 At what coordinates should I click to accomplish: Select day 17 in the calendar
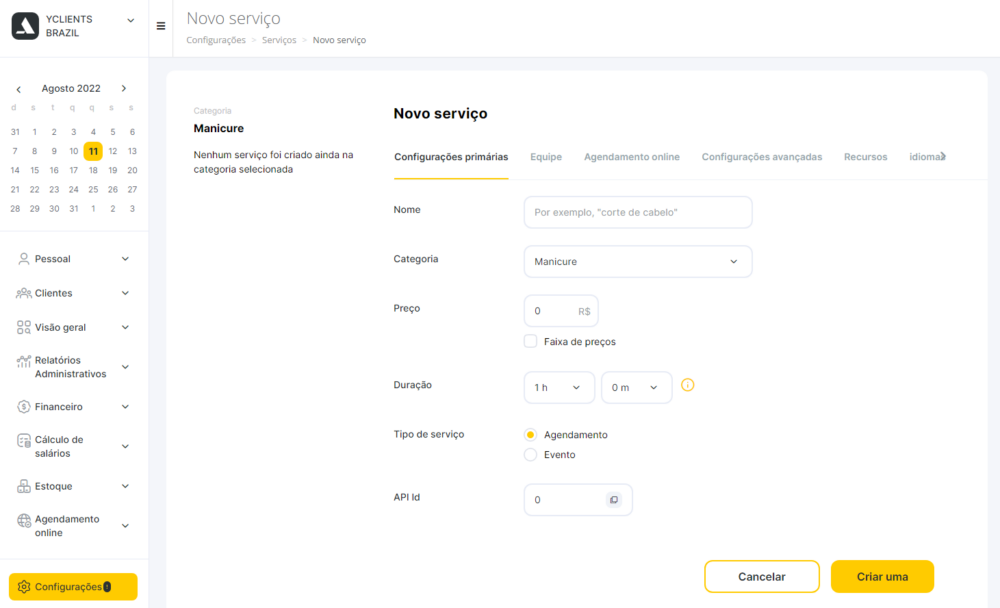(x=73, y=170)
